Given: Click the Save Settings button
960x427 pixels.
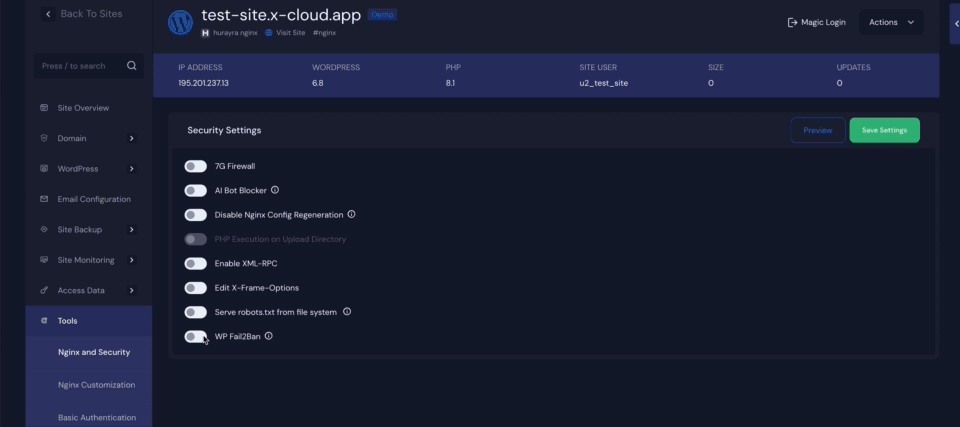Looking at the screenshot, I should coord(884,130).
